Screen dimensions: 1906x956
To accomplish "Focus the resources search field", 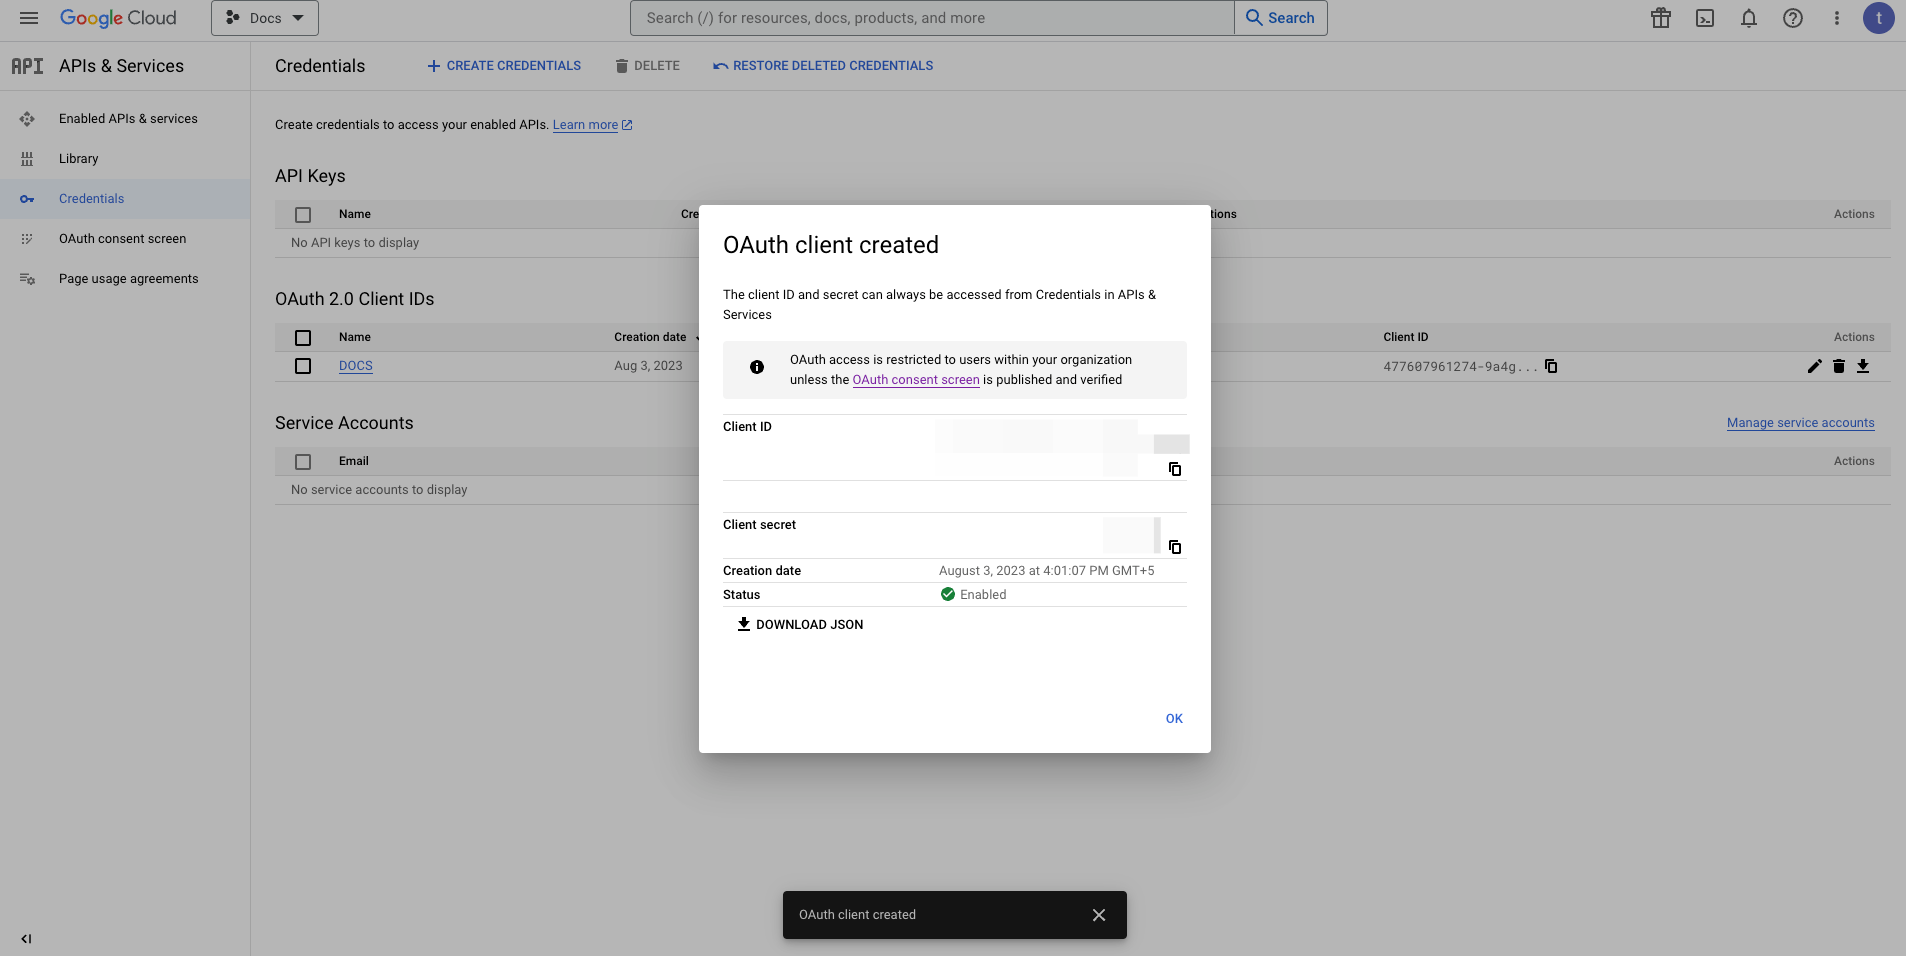I will tap(932, 18).
